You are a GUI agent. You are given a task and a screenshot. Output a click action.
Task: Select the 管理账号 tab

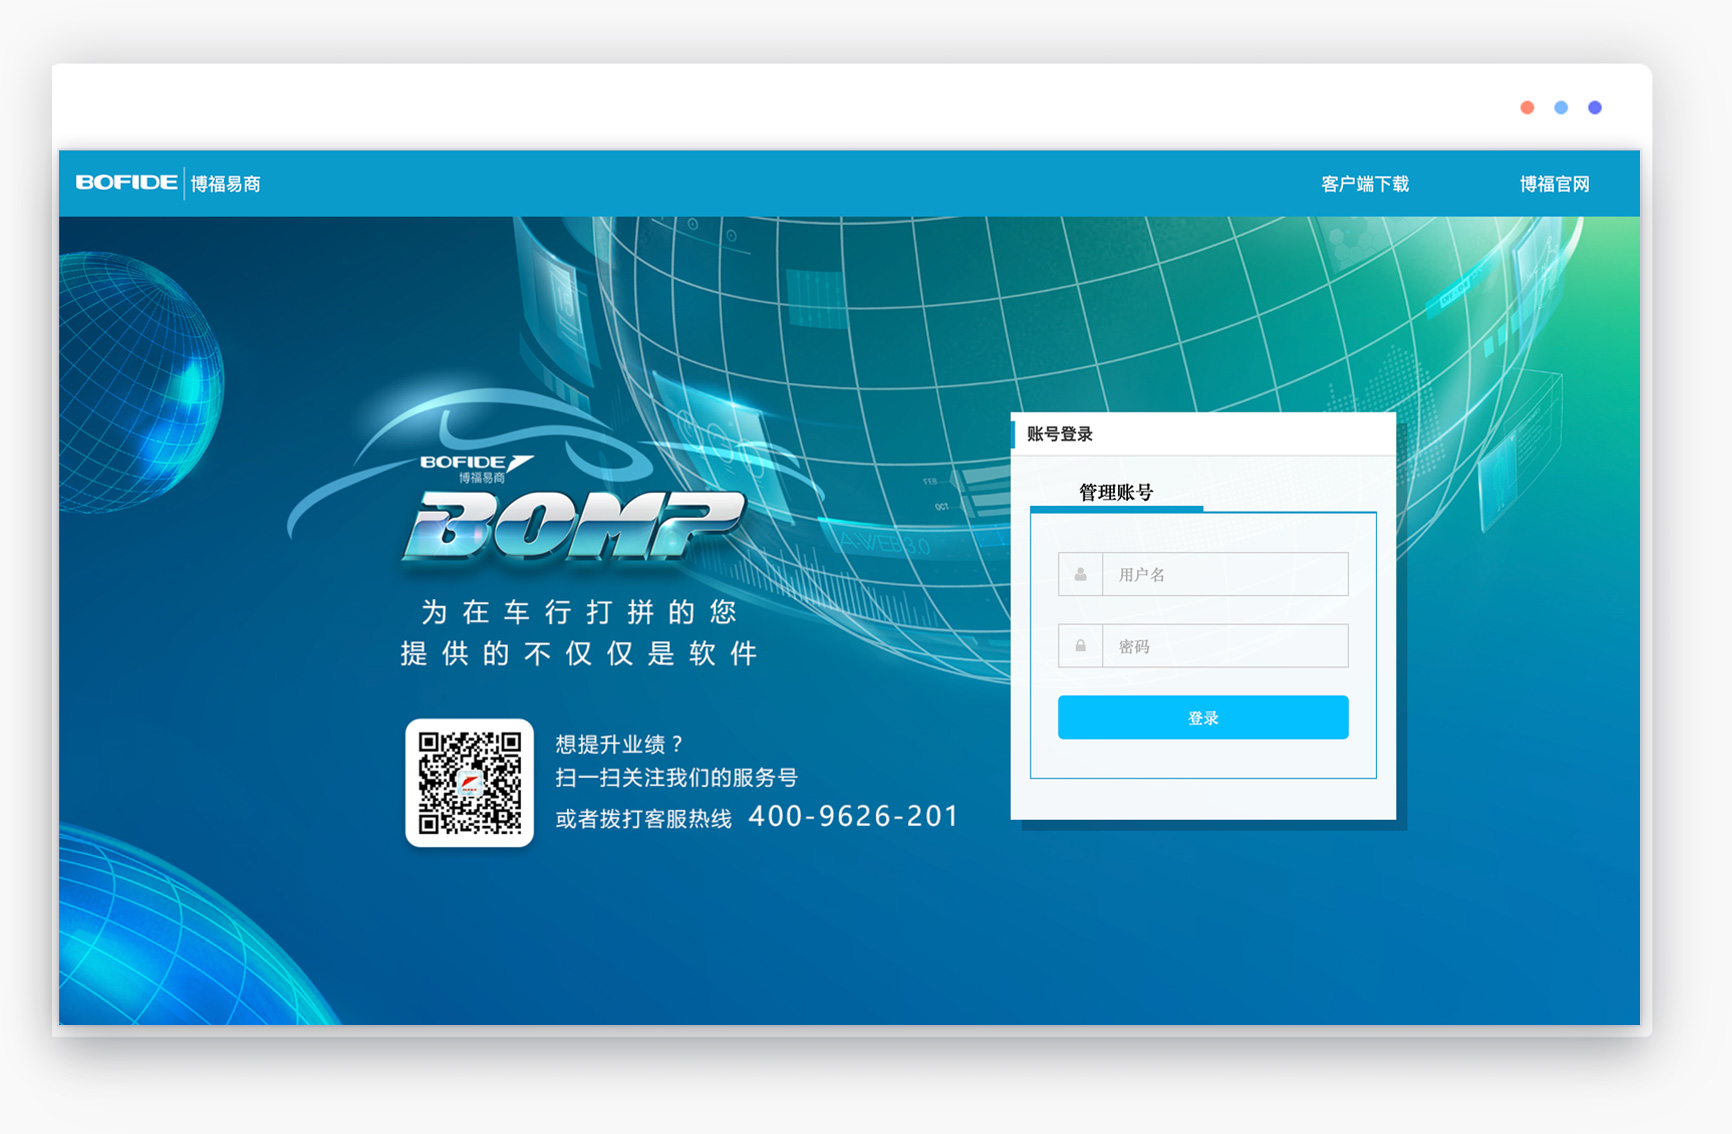click(x=1116, y=492)
